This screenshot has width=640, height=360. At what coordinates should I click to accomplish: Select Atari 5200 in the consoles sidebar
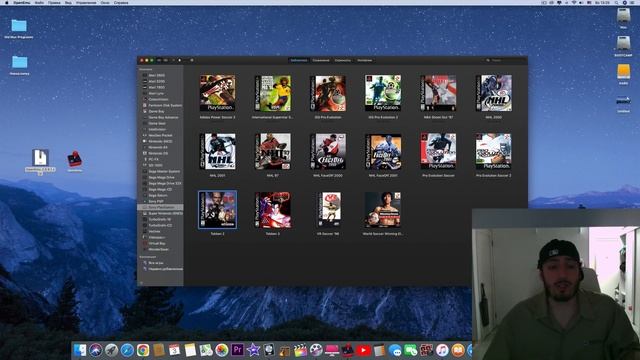pyautogui.click(x=157, y=81)
